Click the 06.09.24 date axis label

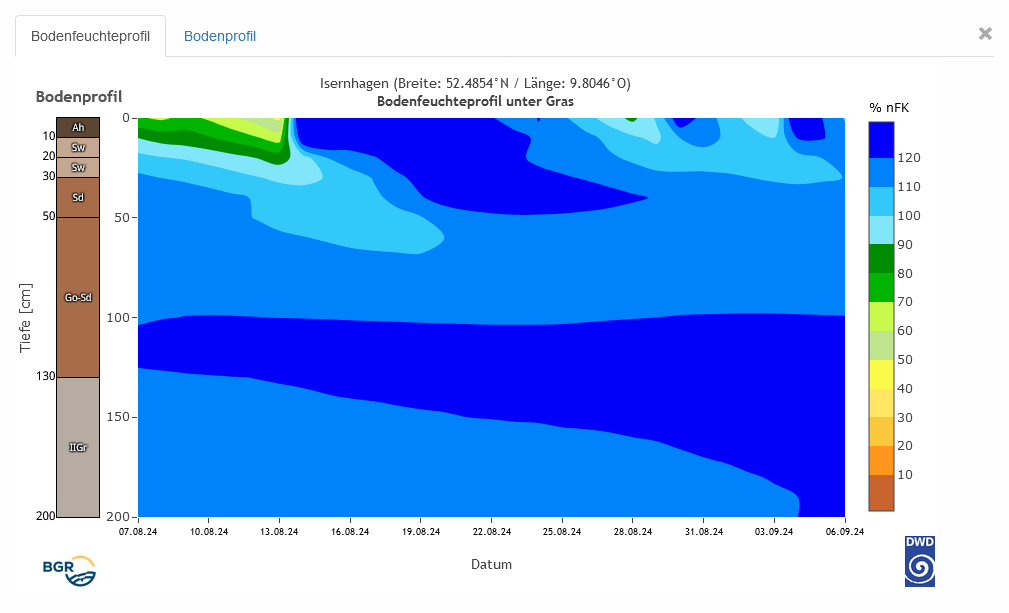tap(845, 532)
